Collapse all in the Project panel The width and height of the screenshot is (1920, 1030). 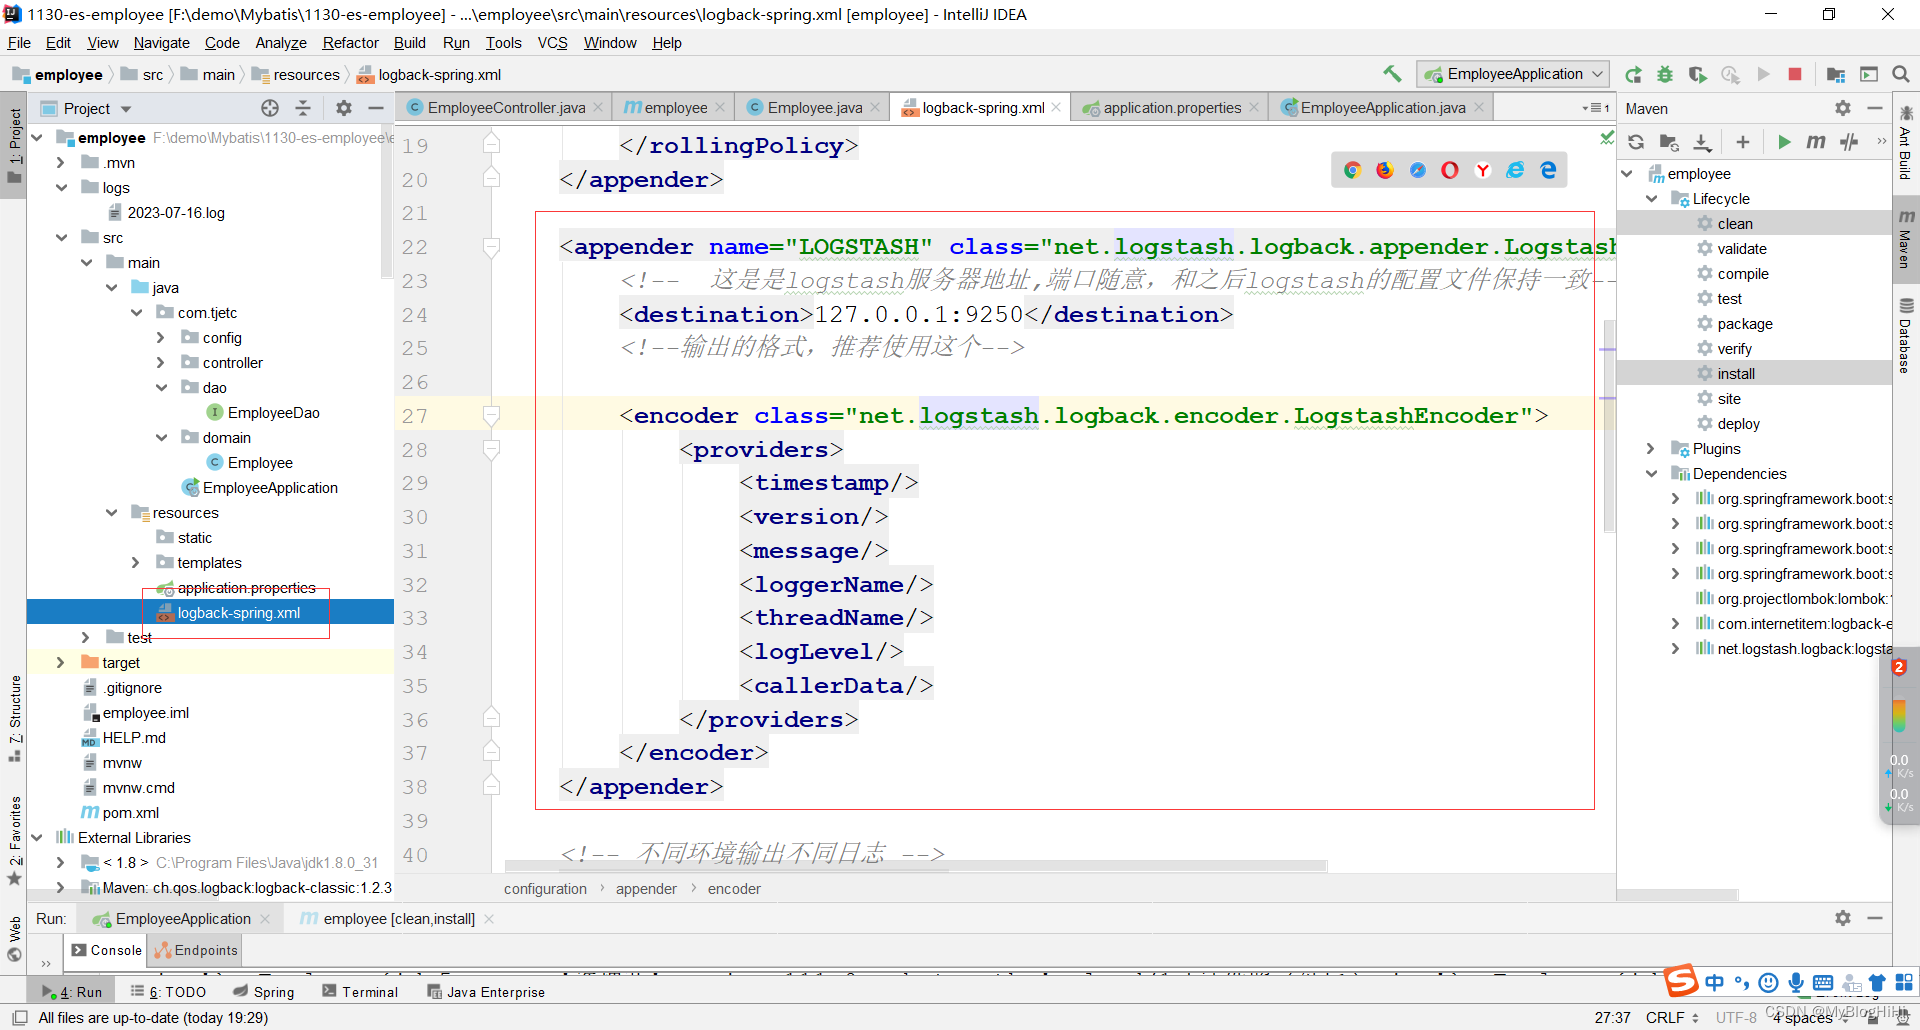304,108
